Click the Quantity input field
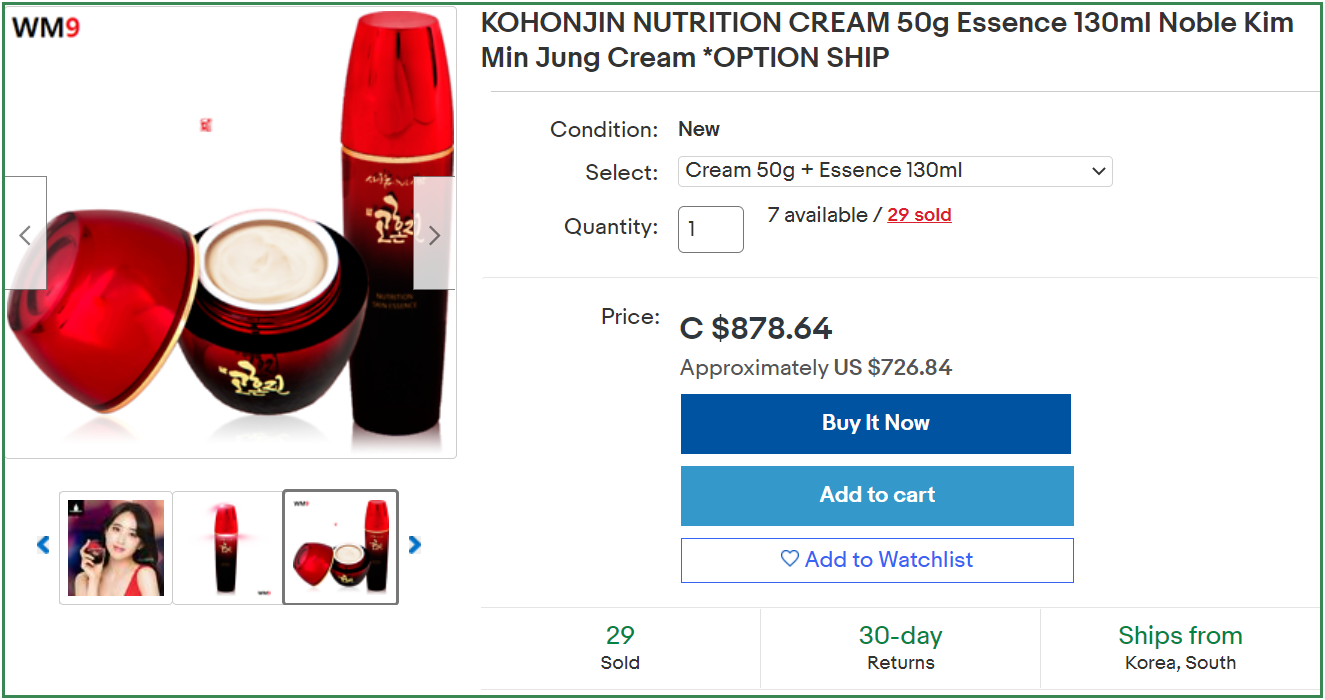The image size is (1325, 700). click(x=711, y=229)
